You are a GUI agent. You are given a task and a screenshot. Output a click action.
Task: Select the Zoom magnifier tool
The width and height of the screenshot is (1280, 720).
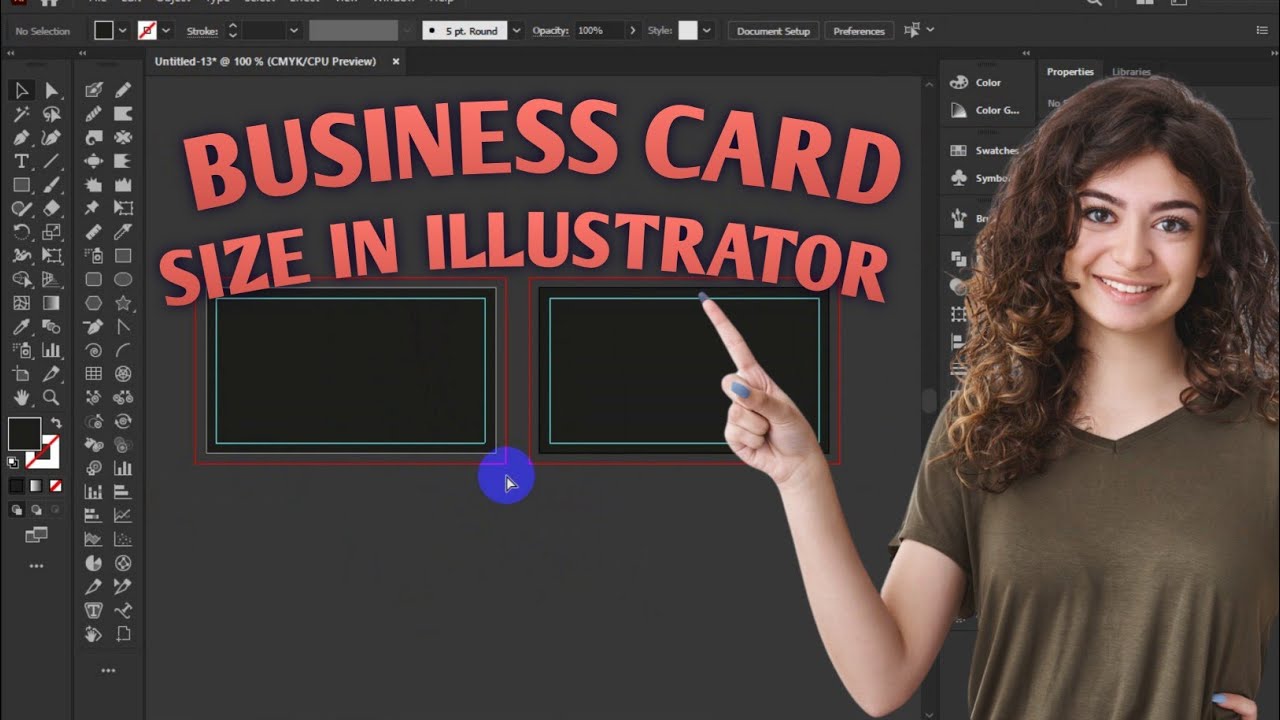[53, 397]
